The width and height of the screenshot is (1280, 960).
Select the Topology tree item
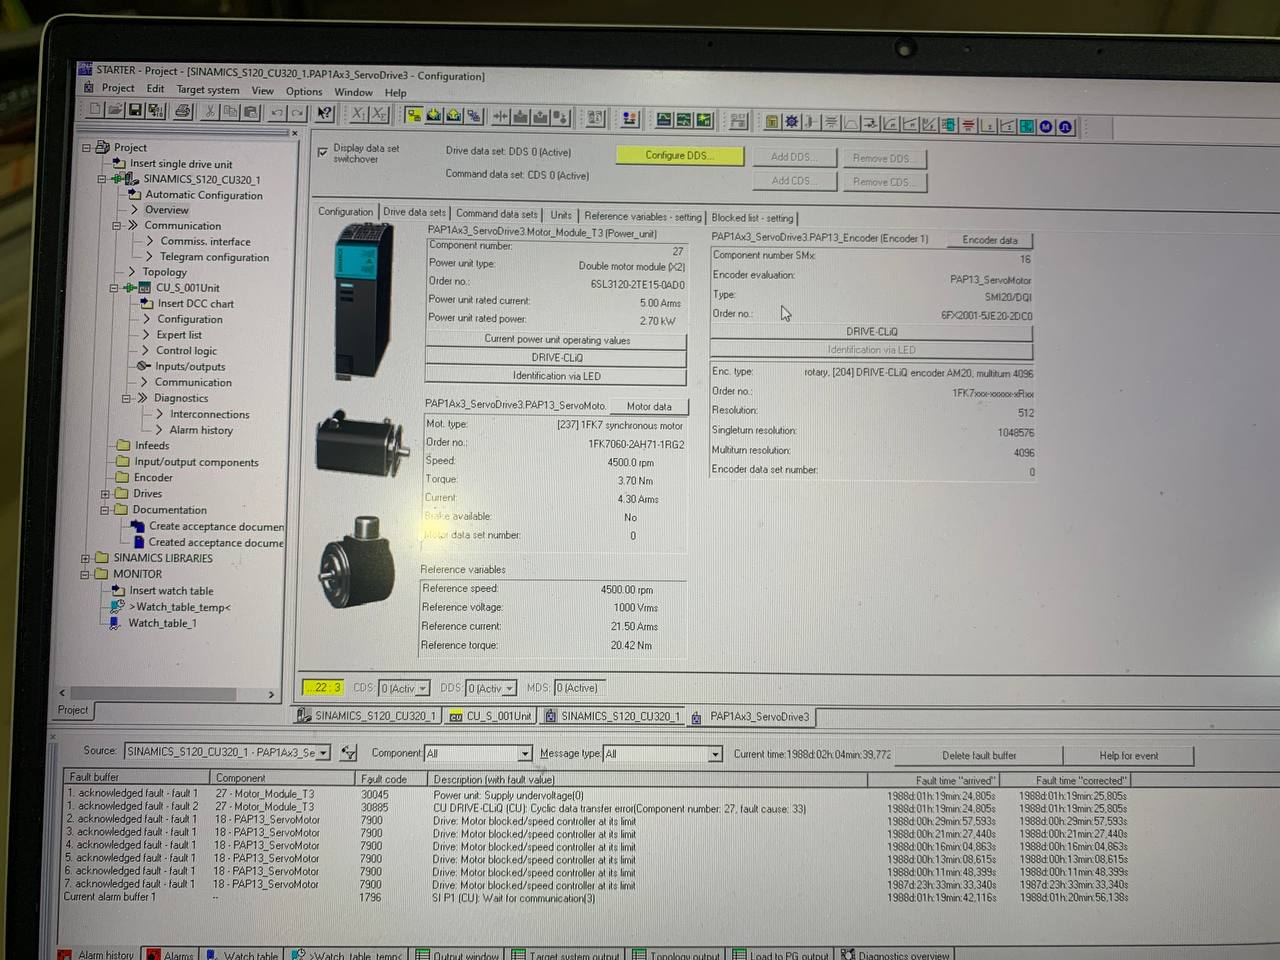pyautogui.click(x=164, y=271)
